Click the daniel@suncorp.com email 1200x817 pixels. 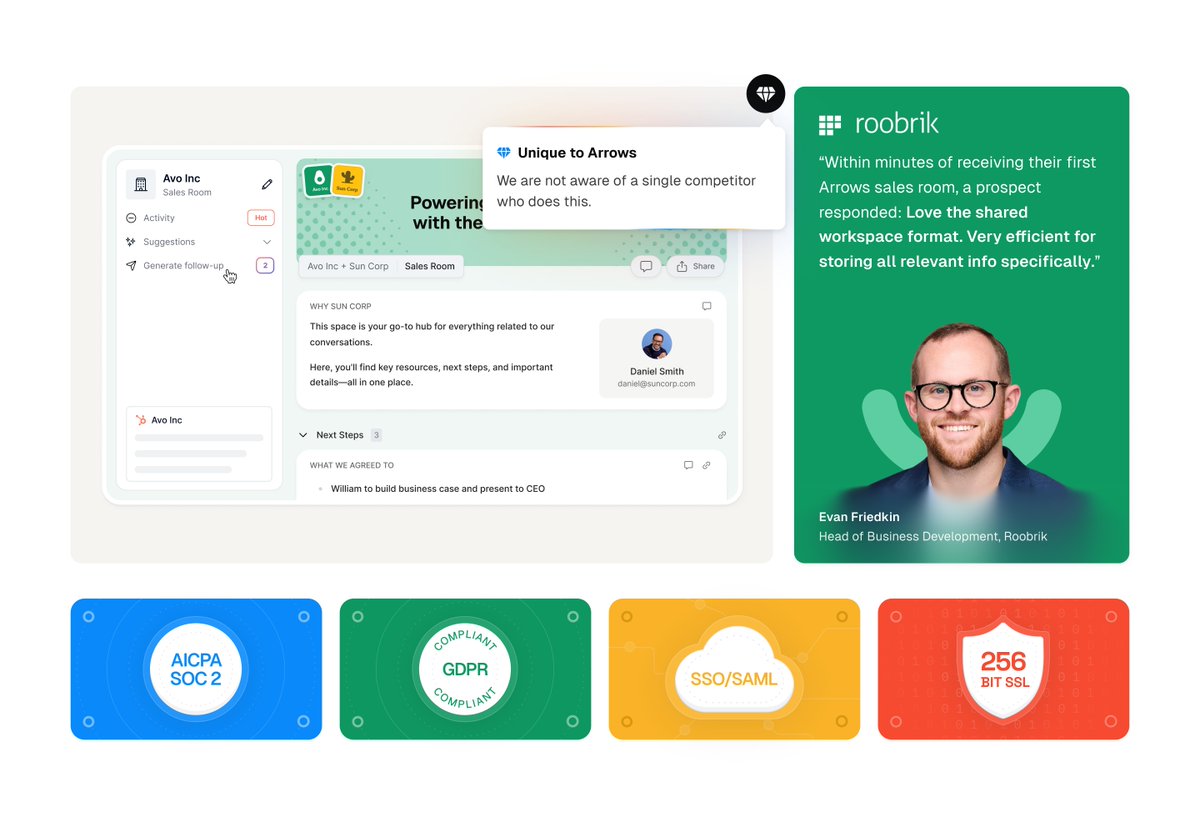point(656,383)
